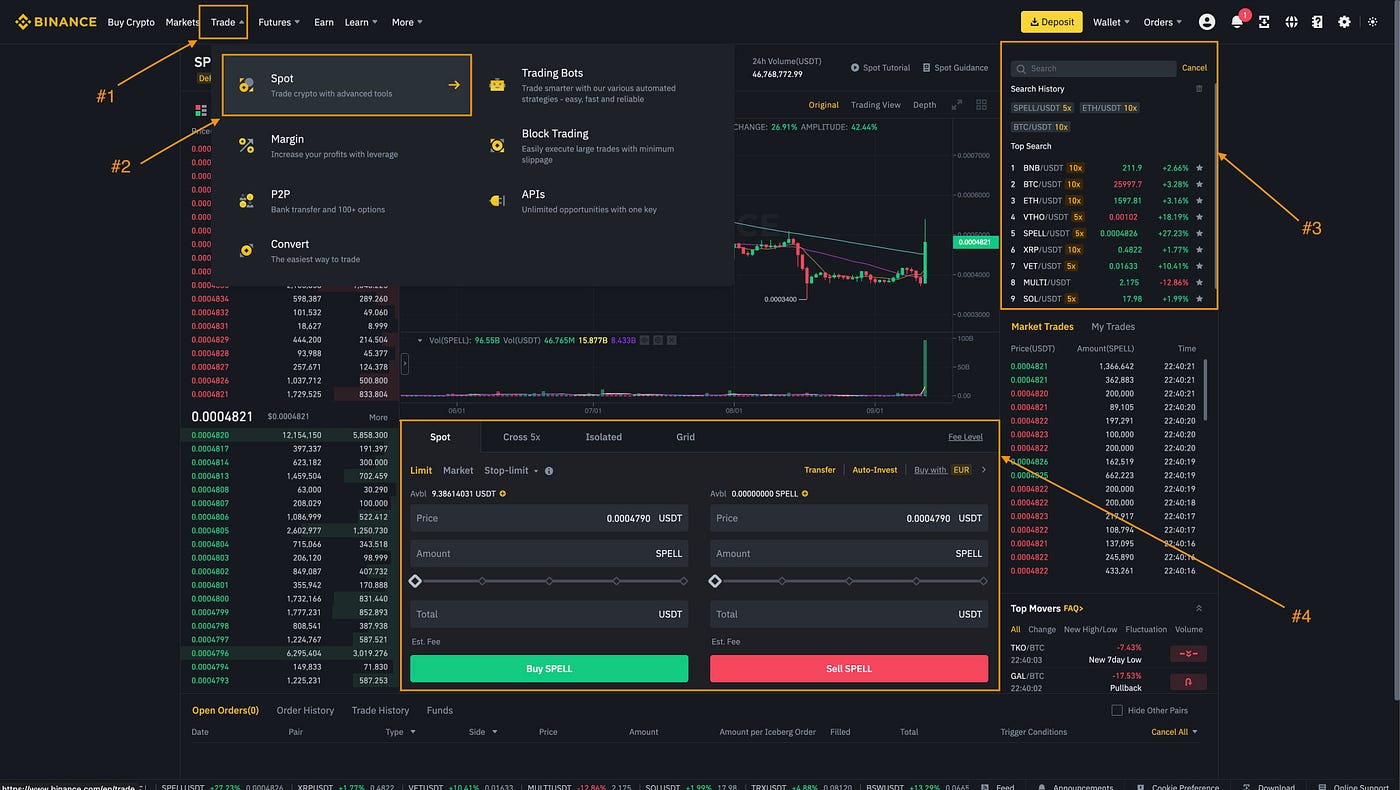Screen dimensions: 1400x790
Task: Favorite BTC/USDT with its star
Action: tap(1199, 184)
